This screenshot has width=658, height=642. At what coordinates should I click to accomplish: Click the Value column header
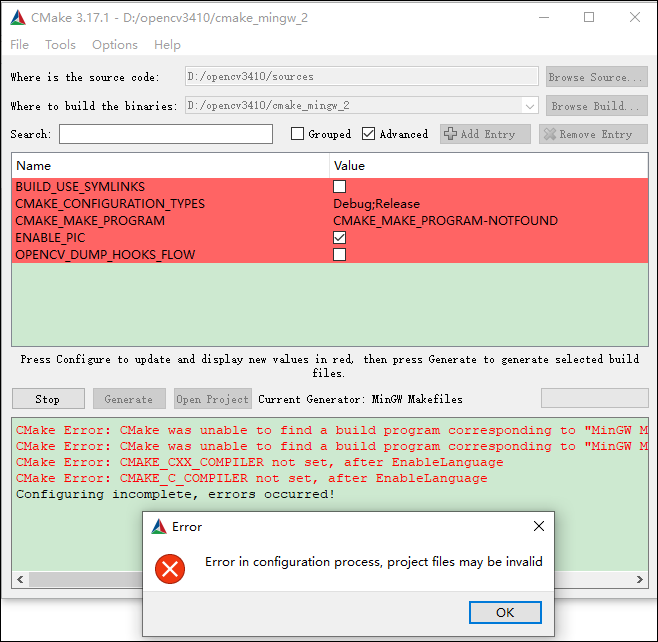point(489,165)
